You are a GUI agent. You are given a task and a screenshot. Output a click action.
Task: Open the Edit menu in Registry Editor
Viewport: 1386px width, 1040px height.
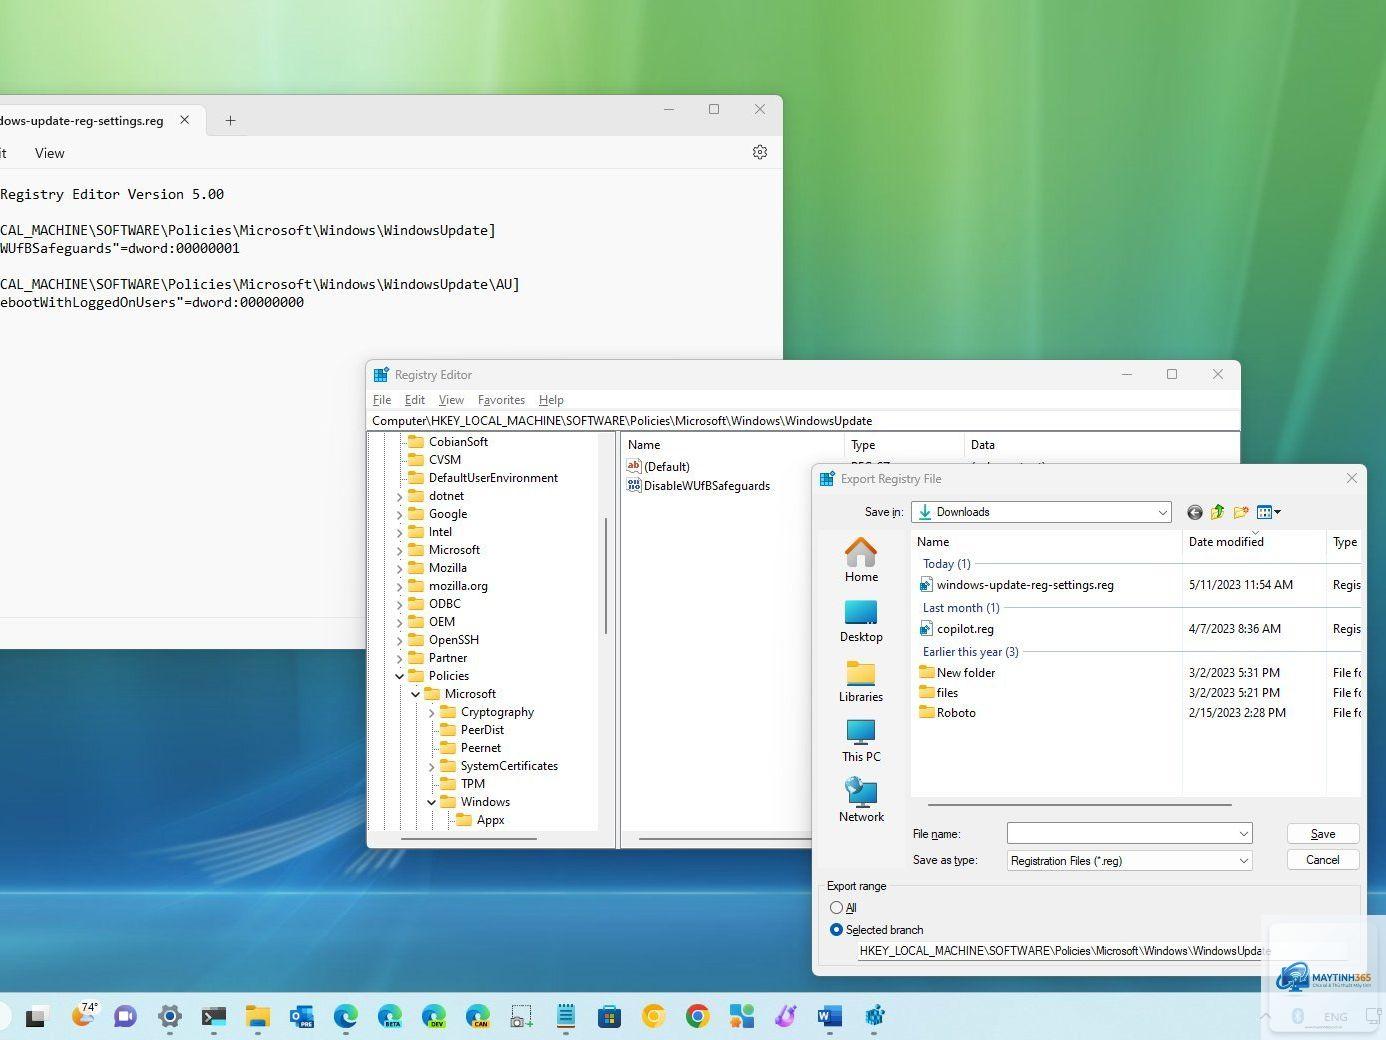coord(415,400)
